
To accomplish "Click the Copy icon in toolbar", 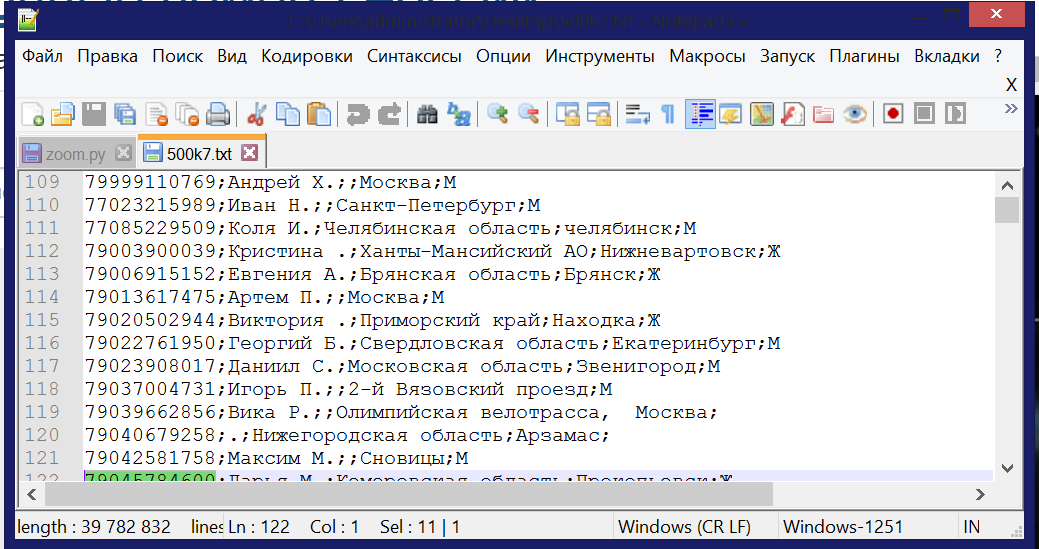I will 288,115.
